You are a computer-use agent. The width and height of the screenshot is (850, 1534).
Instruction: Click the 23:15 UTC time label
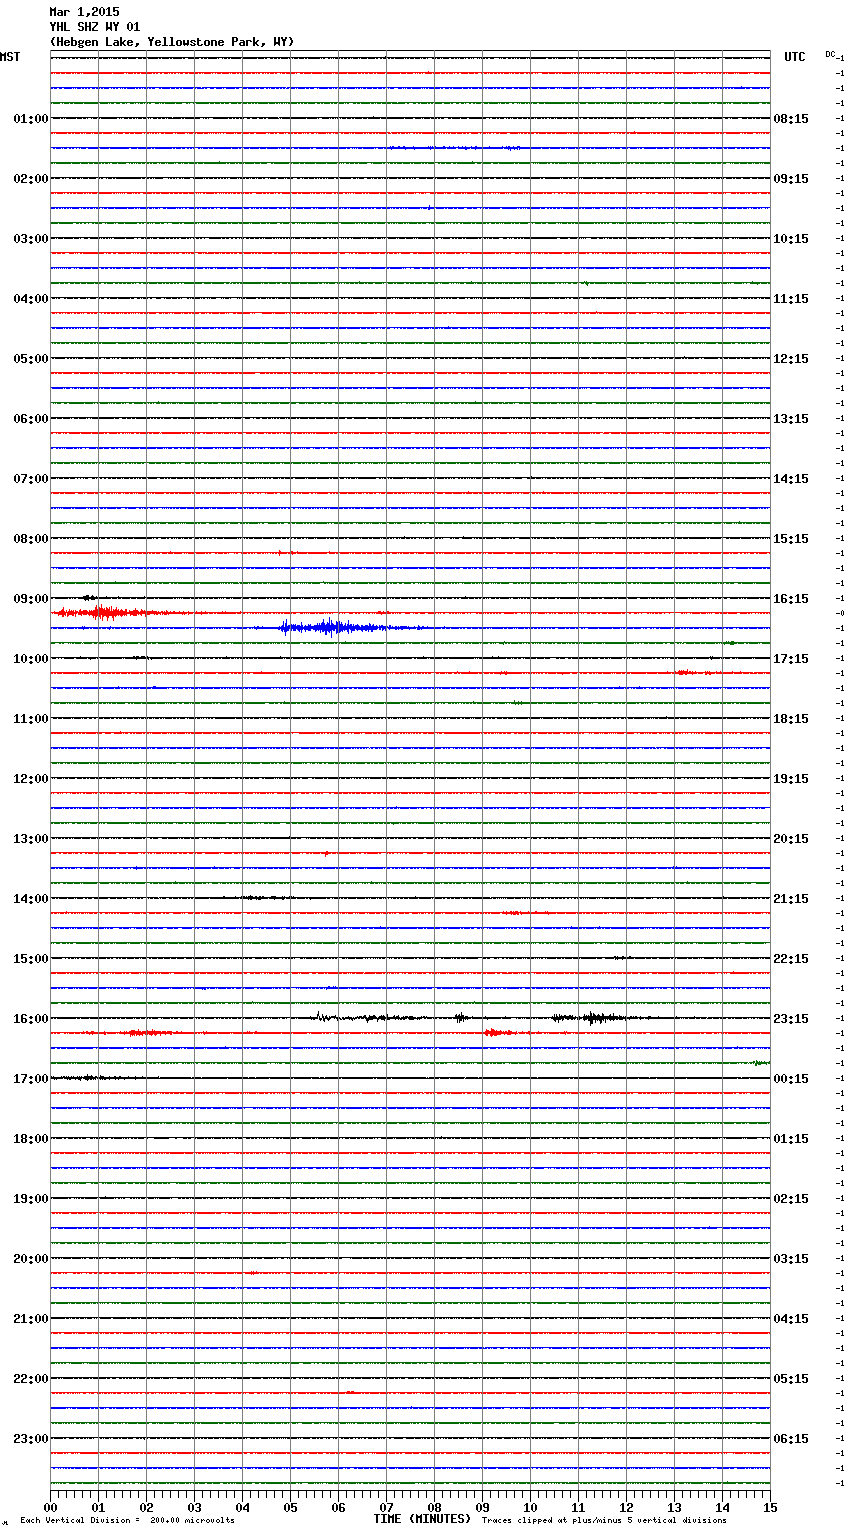pyautogui.click(x=791, y=1019)
